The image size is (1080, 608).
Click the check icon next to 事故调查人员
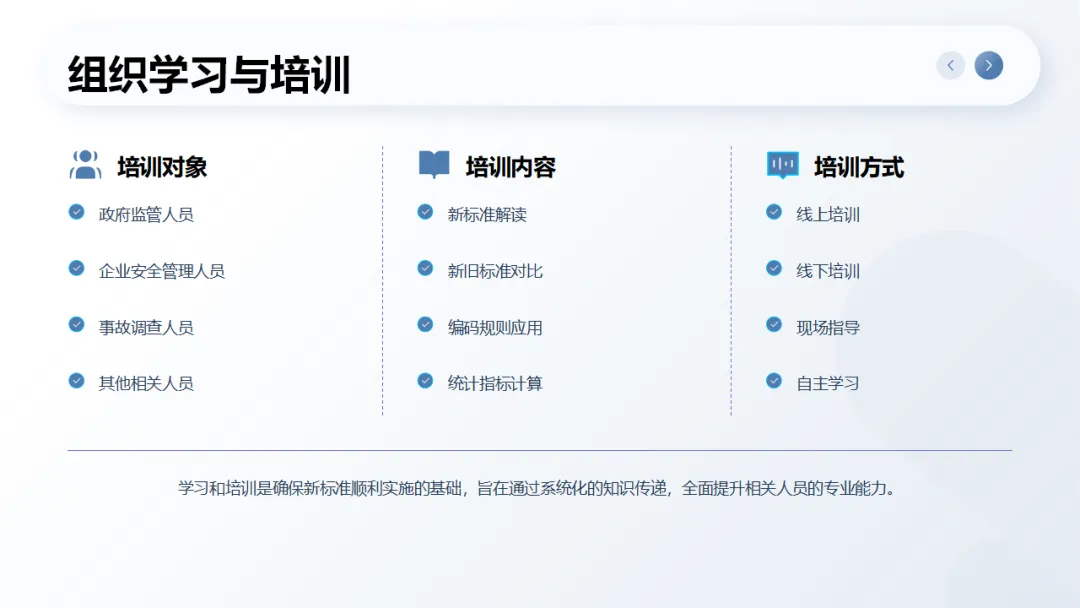(76, 324)
